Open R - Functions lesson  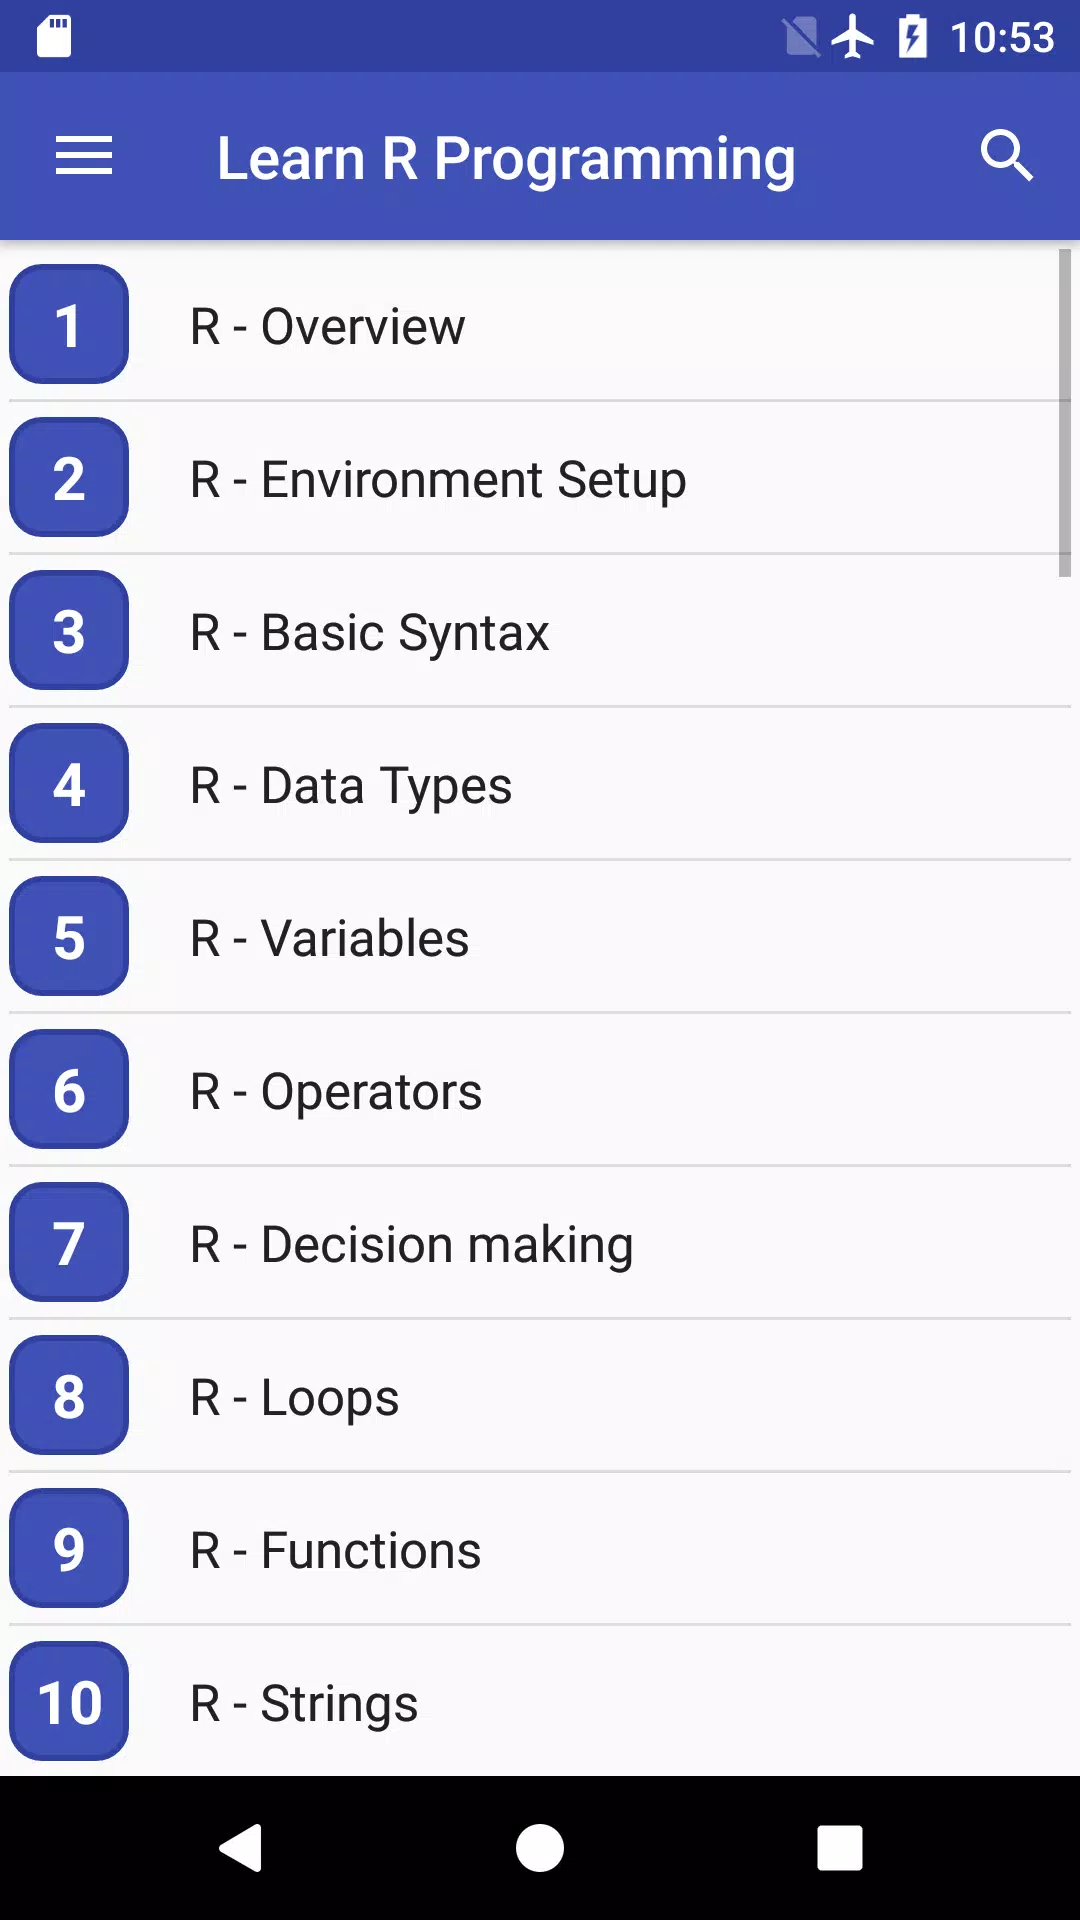(x=540, y=1550)
